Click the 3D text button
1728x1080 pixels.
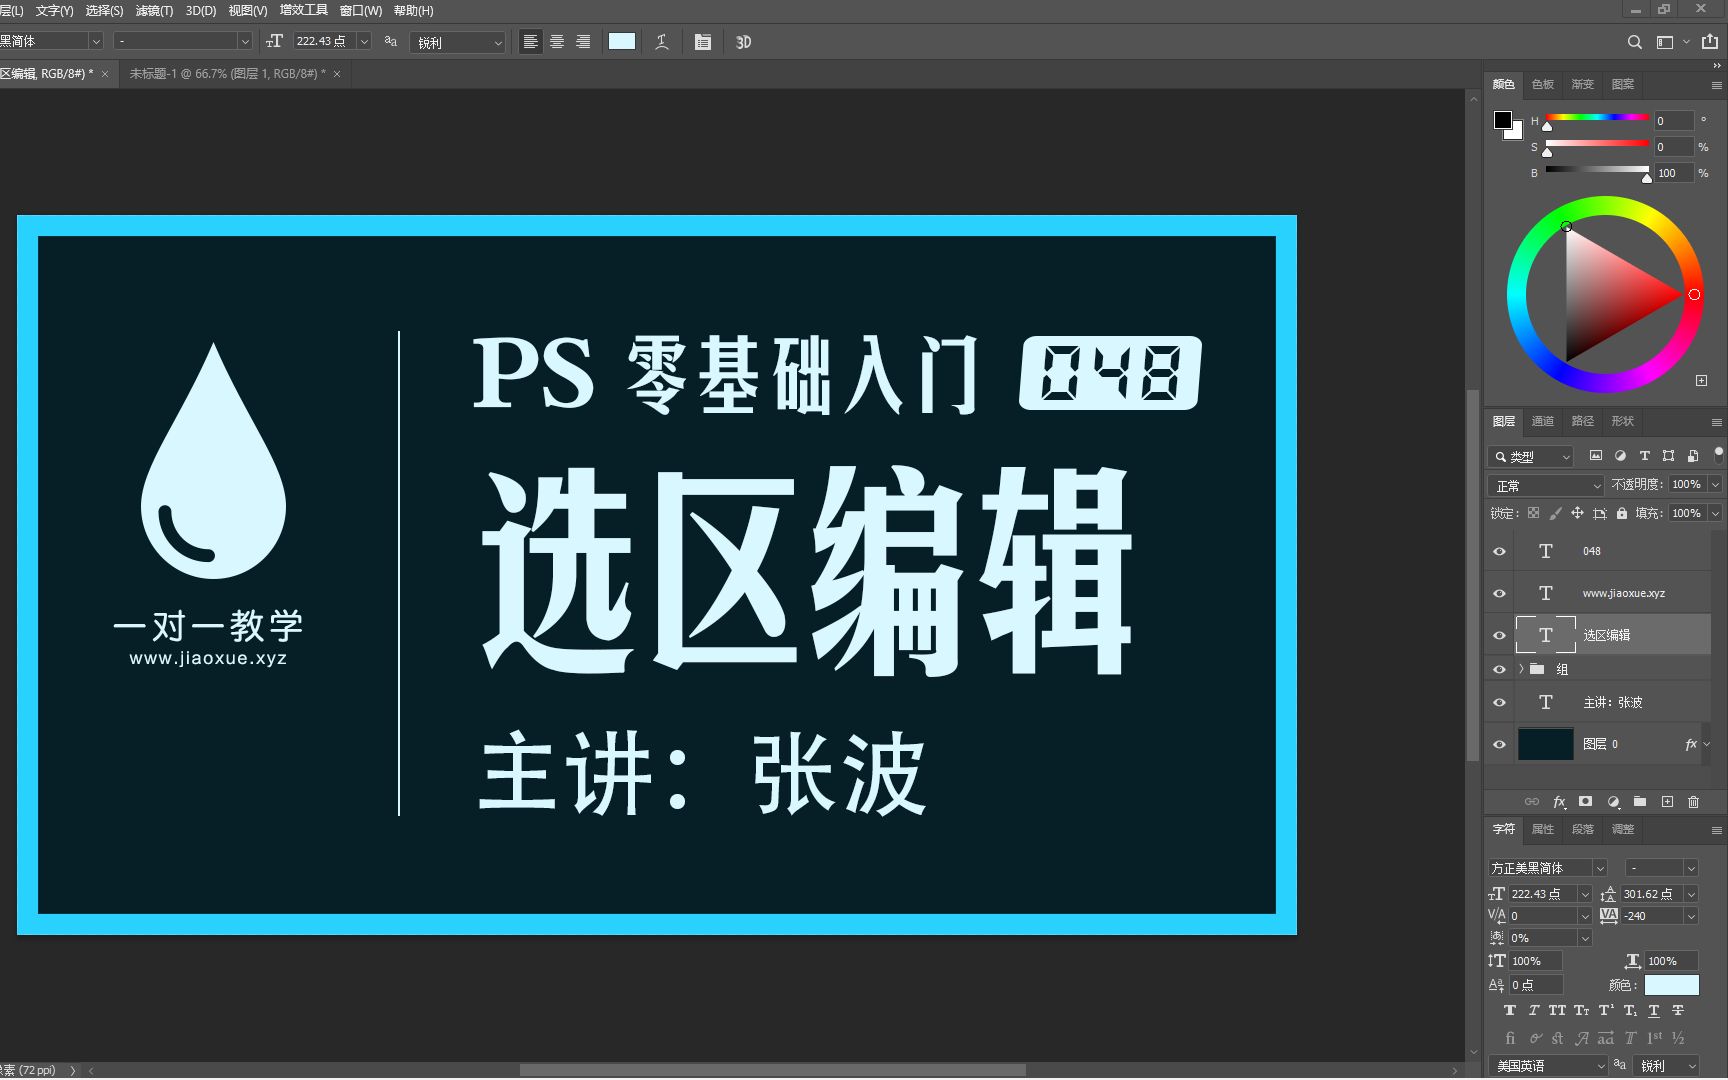pos(743,42)
